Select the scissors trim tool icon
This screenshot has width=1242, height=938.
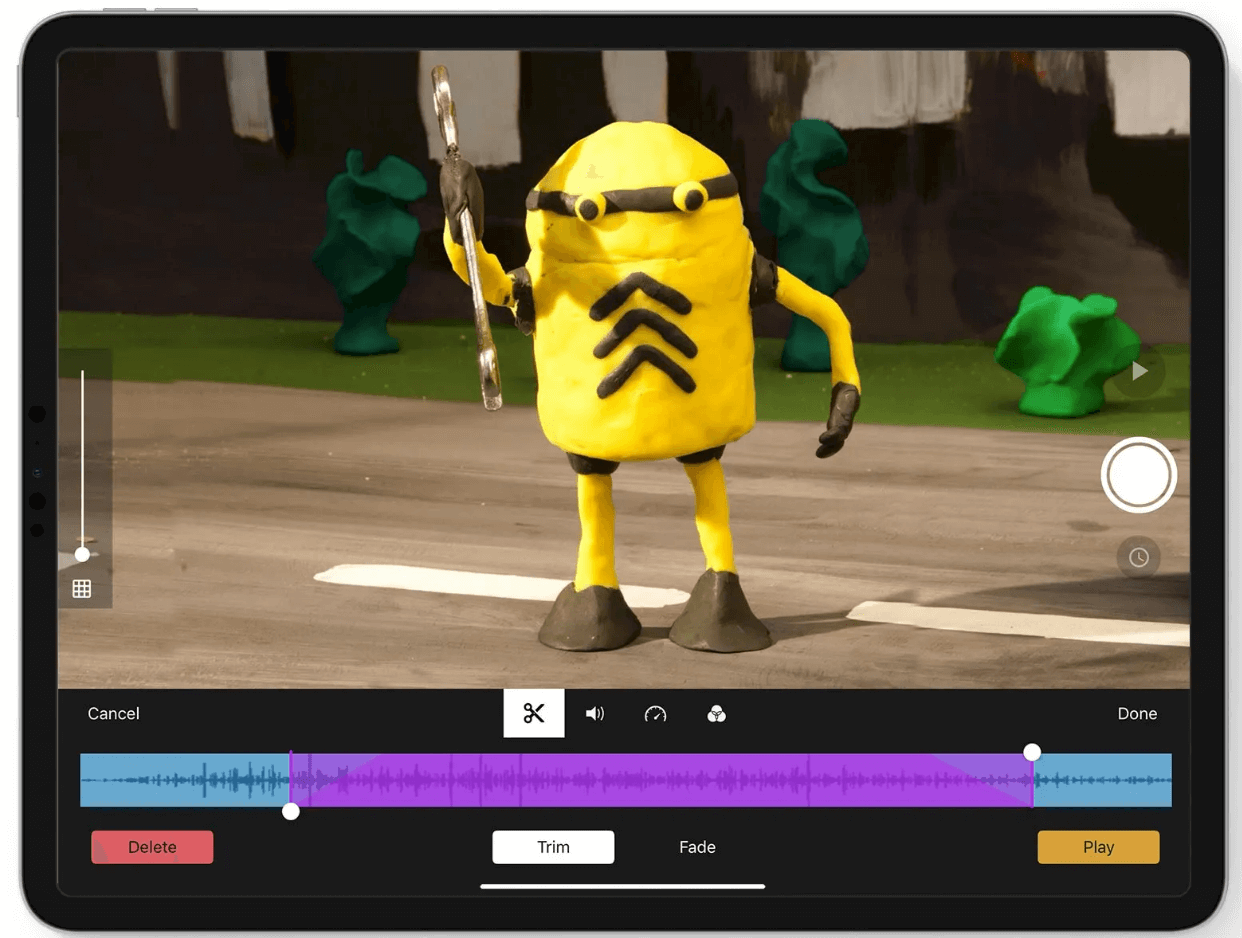click(534, 713)
